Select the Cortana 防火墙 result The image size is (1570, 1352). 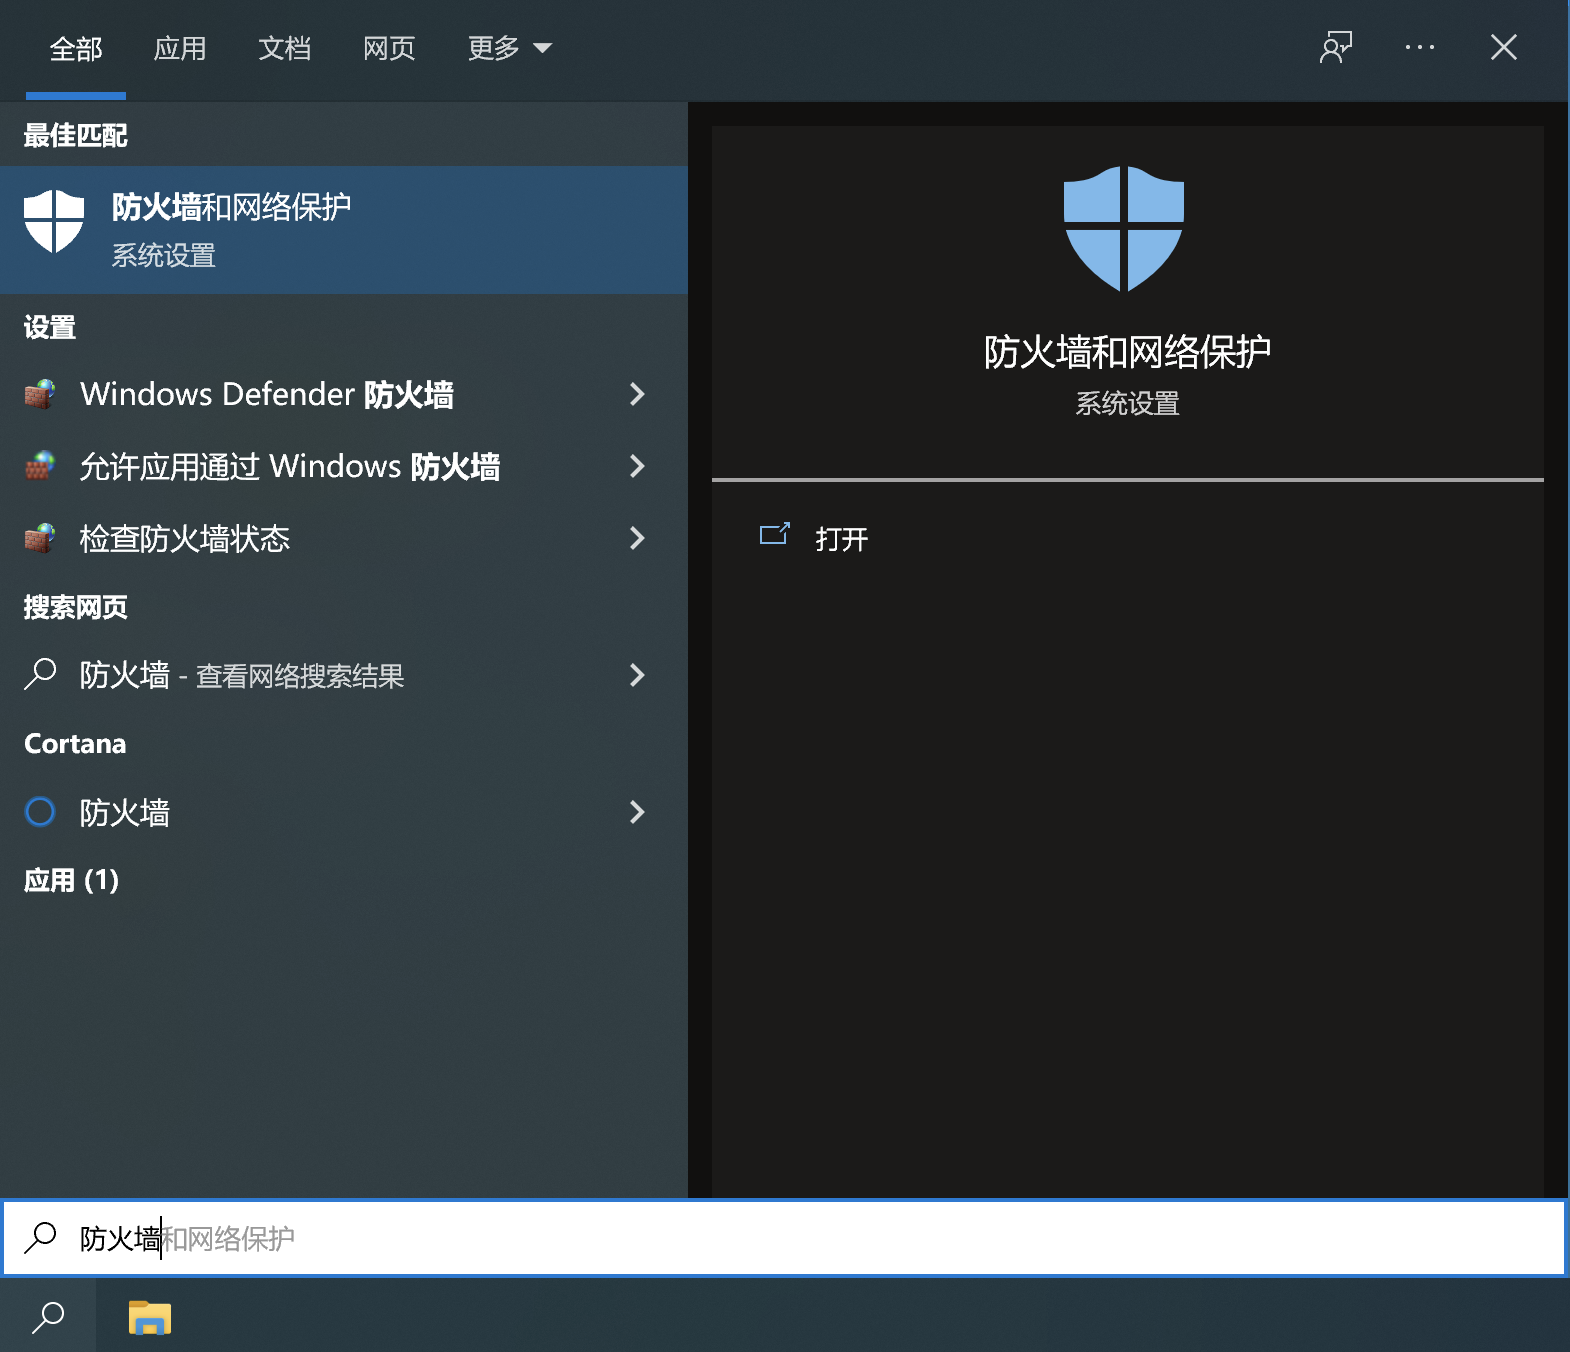pyautogui.click(x=344, y=812)
